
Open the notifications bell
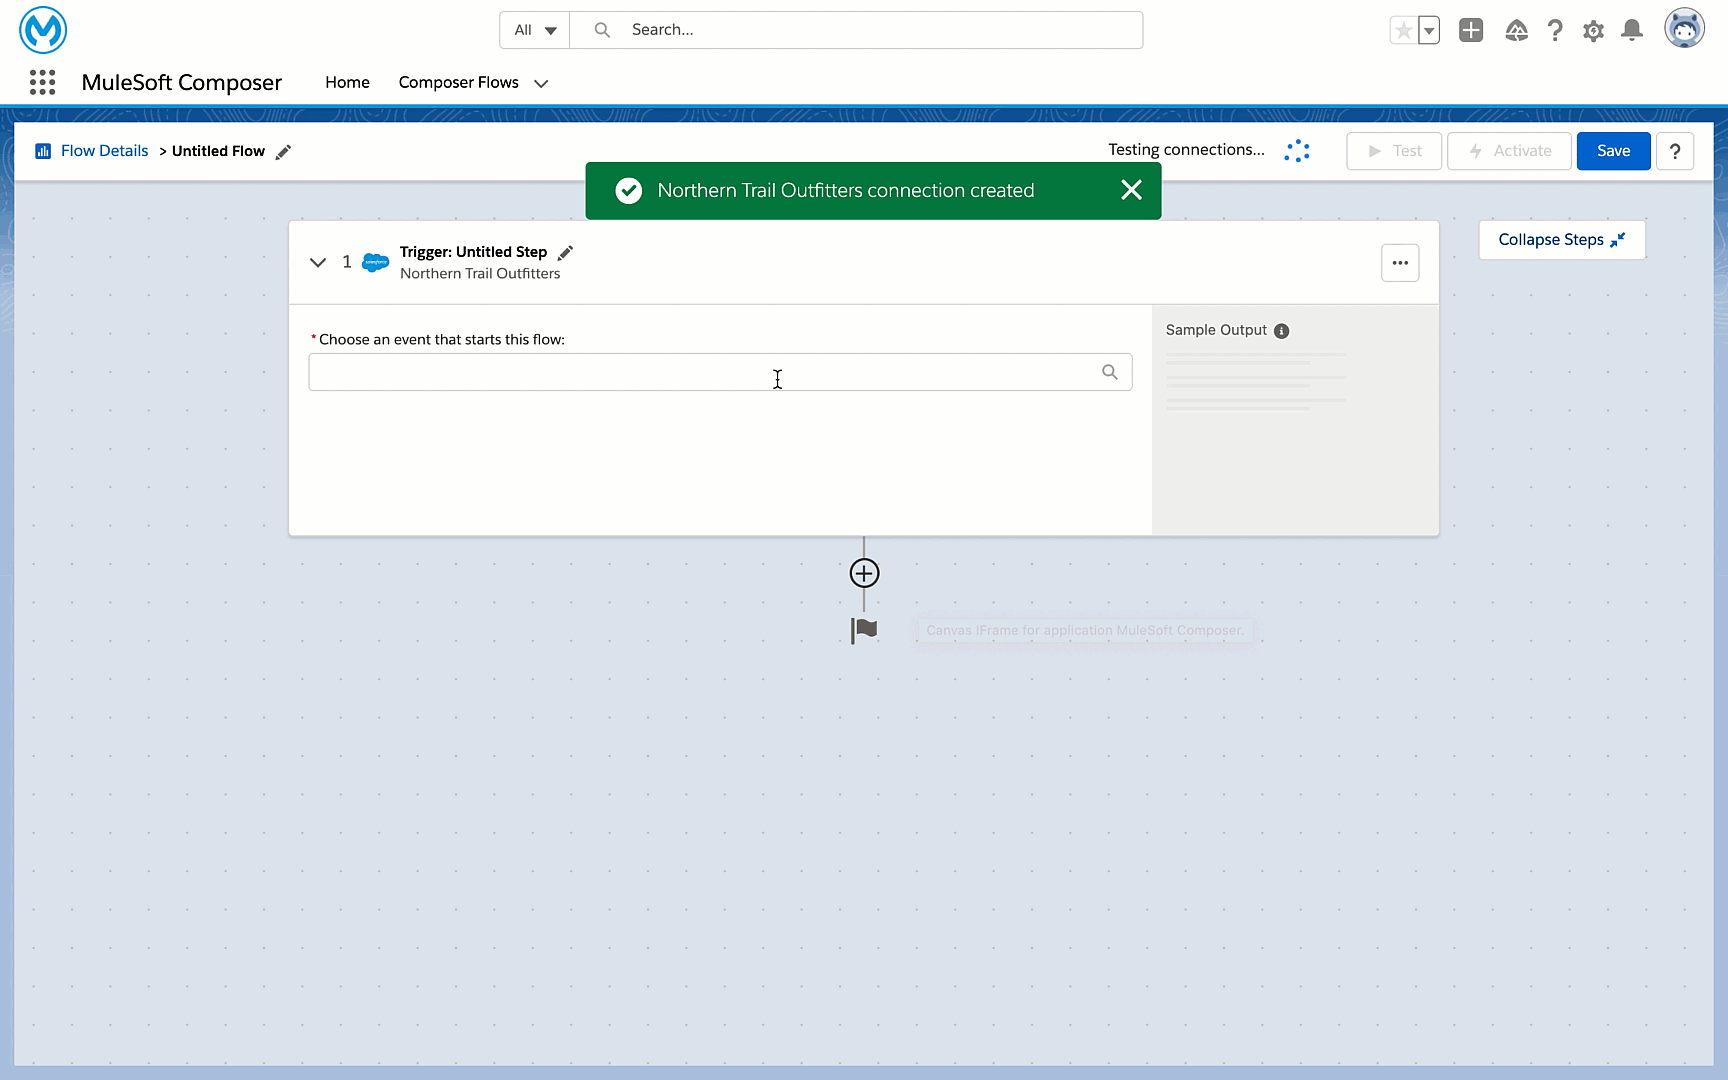1632,30
